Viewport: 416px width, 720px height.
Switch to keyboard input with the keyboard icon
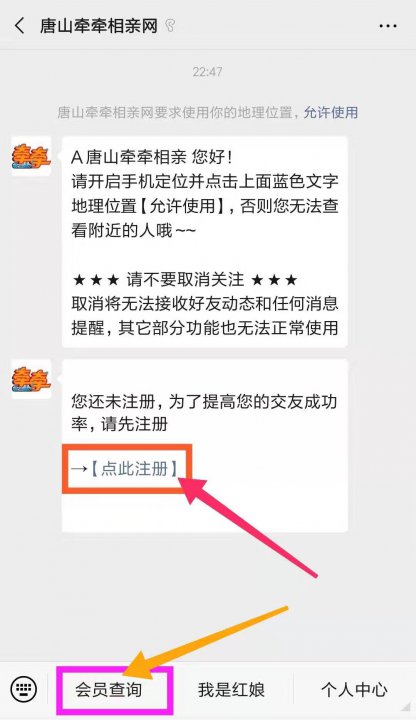point(23,689)
